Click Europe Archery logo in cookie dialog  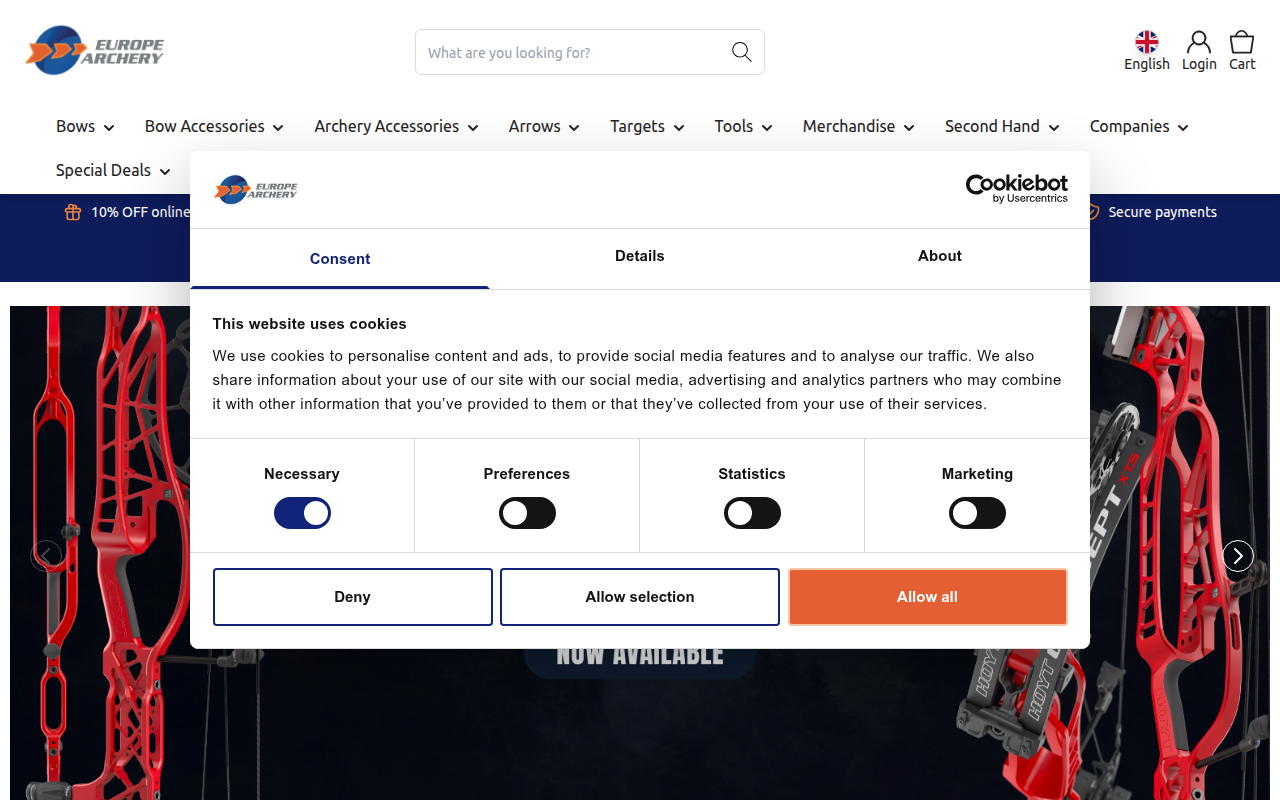point(256,189)
